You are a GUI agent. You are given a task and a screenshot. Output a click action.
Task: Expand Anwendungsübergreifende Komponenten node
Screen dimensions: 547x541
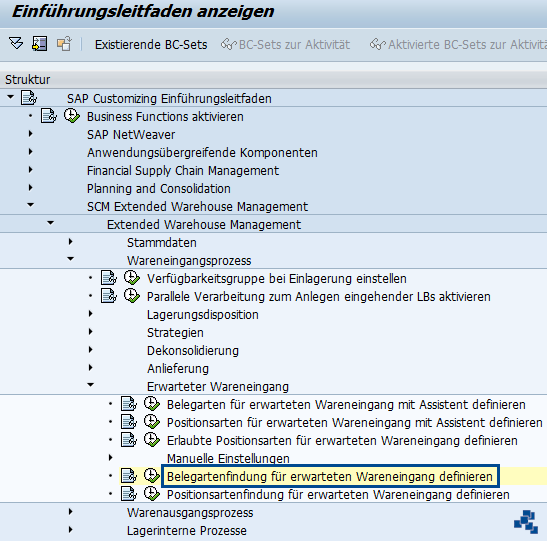[31, 152]
